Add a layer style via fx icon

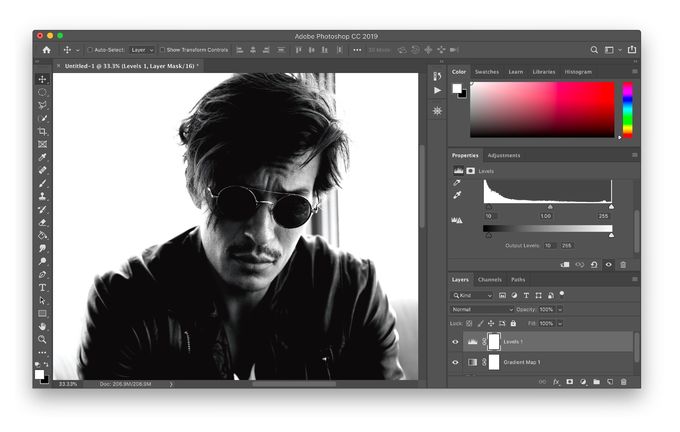tap(556, 382)
